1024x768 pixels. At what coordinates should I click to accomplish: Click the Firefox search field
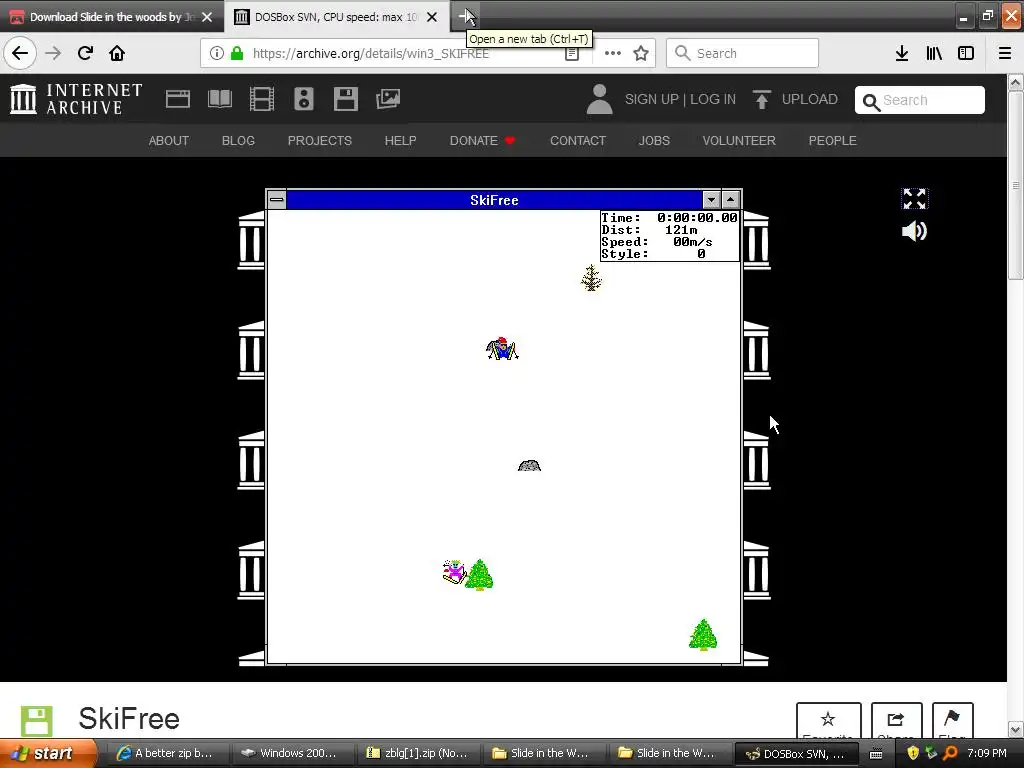[742, 53]
